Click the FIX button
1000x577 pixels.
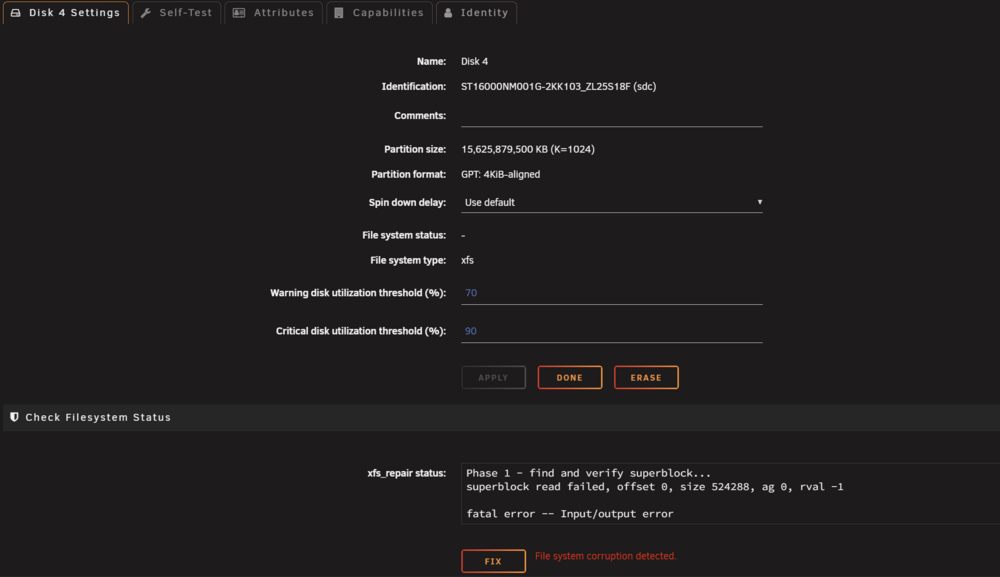(494, 561)
